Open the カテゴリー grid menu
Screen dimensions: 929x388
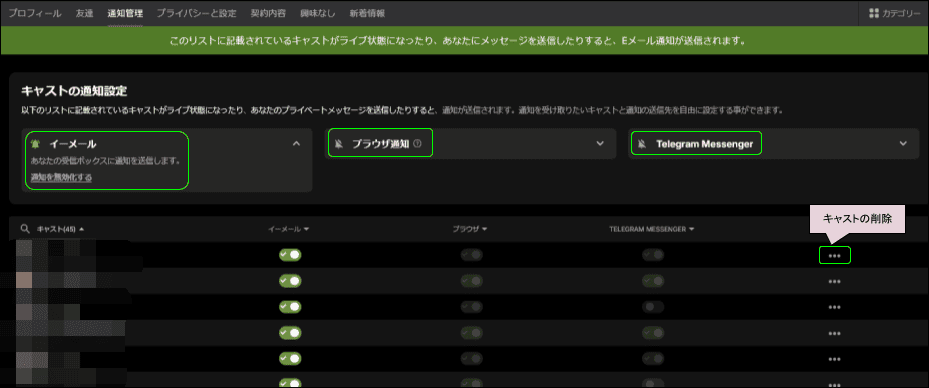tap(894, 13)
